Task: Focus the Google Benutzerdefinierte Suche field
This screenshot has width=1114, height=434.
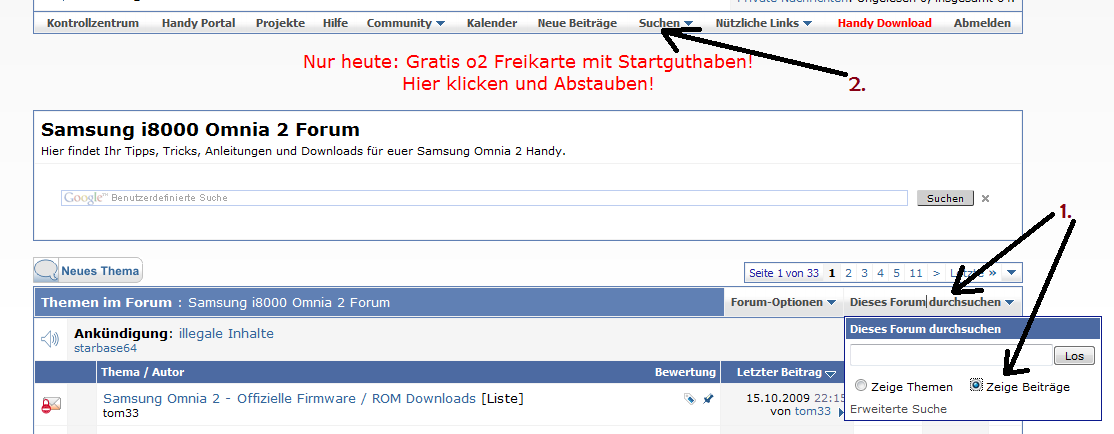Action: pyautogui.click(x=485, y=197)
